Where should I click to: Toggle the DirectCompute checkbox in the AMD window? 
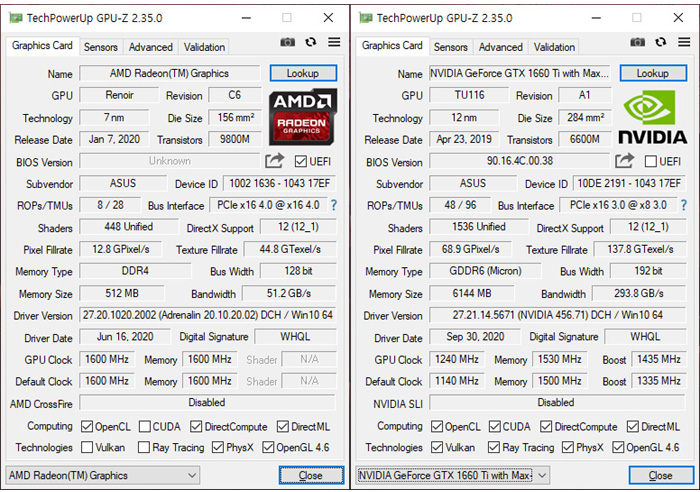click(196, 427)
